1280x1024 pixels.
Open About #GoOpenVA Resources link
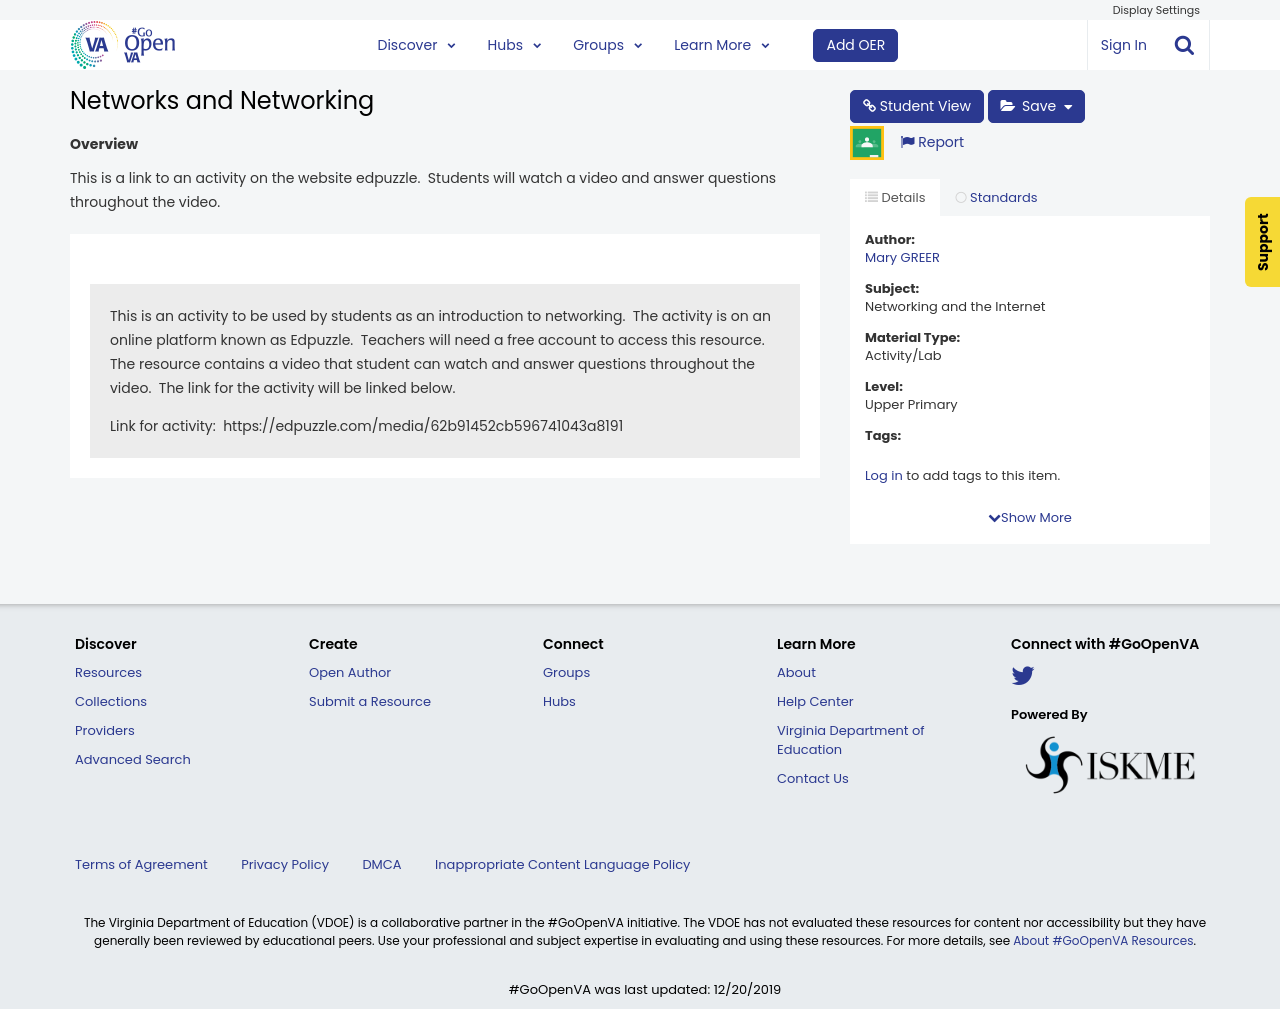click(x=1103, y=941)
